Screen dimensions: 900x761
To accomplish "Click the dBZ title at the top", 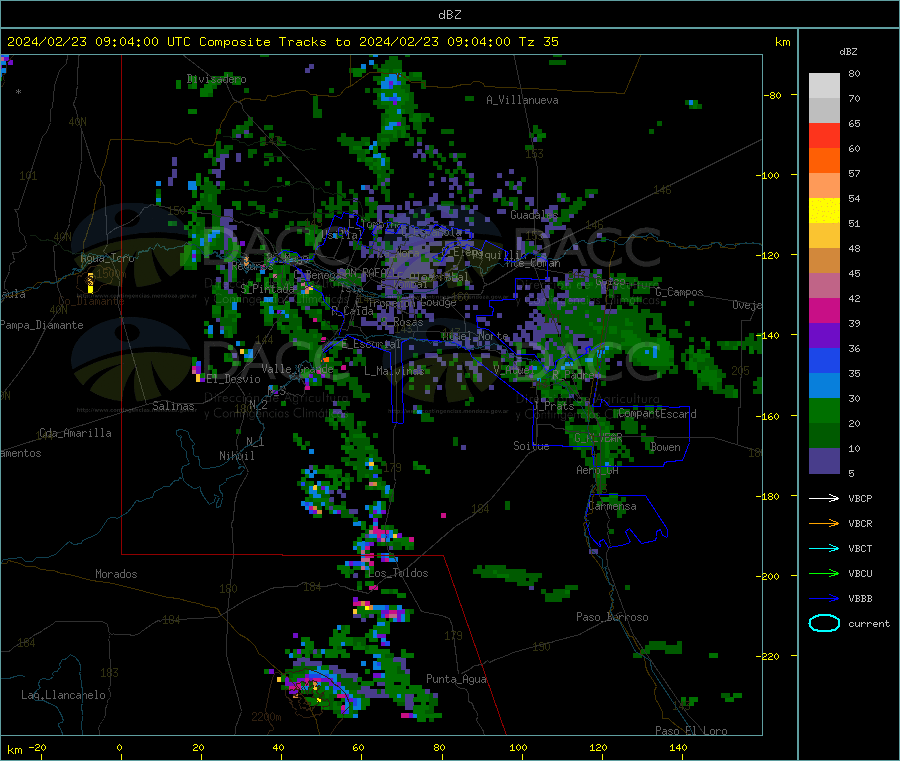I will click(449, 15).
